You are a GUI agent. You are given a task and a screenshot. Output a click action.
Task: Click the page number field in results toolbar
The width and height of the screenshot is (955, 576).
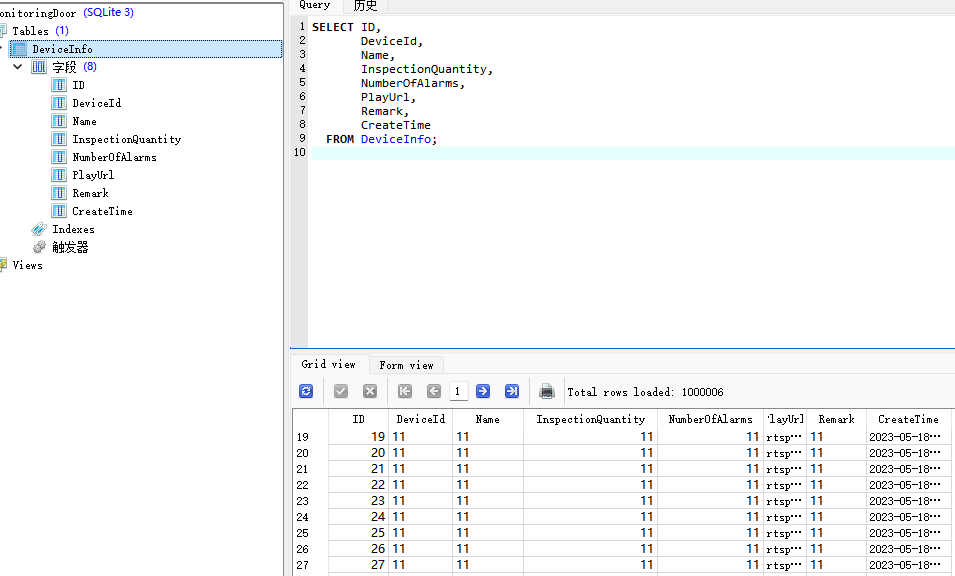(x=457, y=392)
